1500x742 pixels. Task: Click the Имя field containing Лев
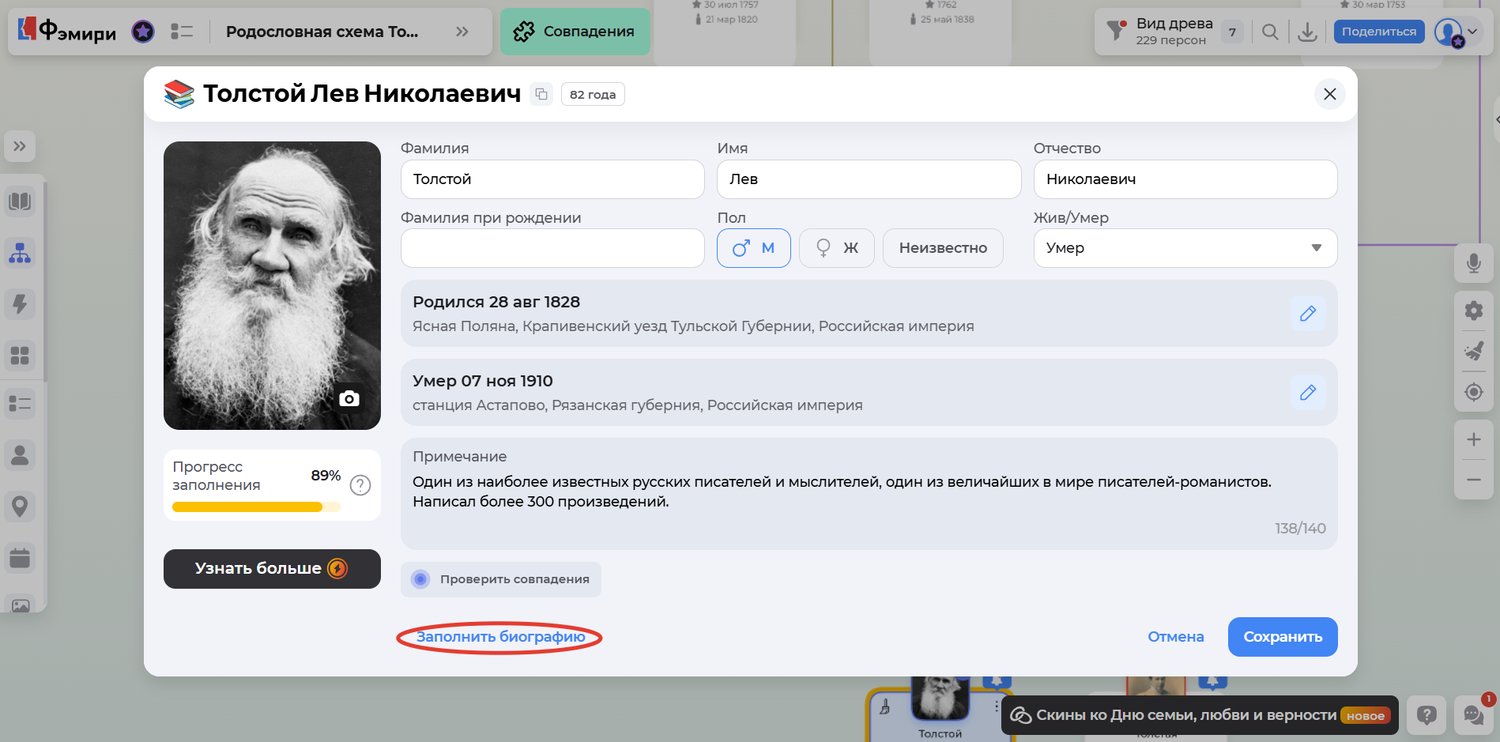click(869, 179)
